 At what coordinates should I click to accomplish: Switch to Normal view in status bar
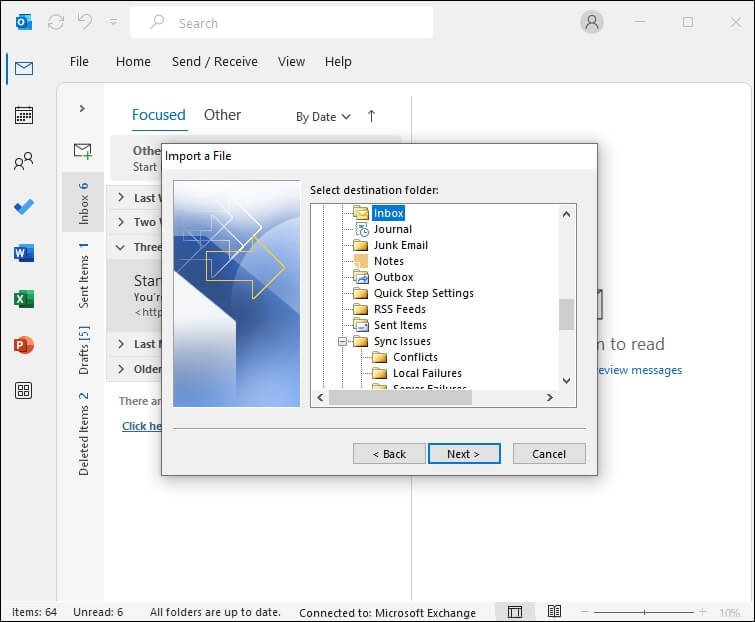click(x=515, y=612)
